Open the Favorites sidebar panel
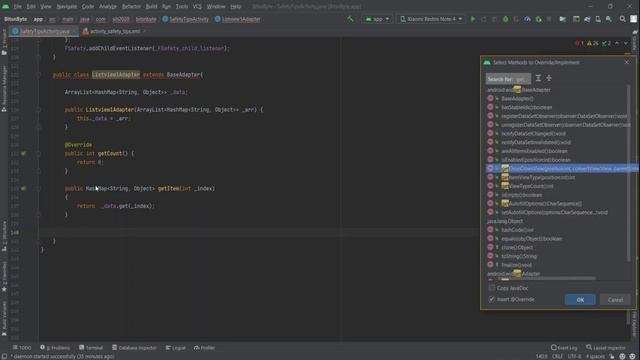Image resolution: width=640 pixels, height=360 pixels. (x=4, y=277)
